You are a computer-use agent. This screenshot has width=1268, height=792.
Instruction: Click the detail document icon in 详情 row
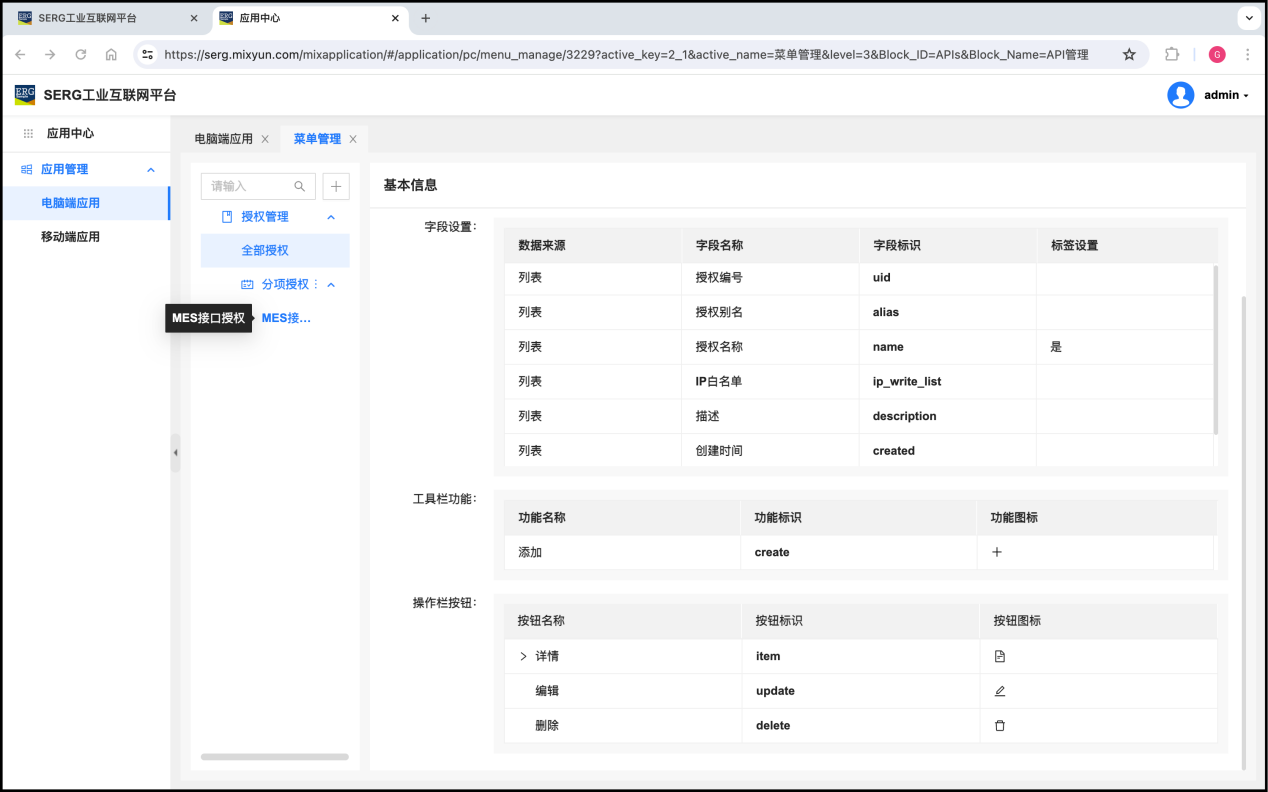pos(999,656)
